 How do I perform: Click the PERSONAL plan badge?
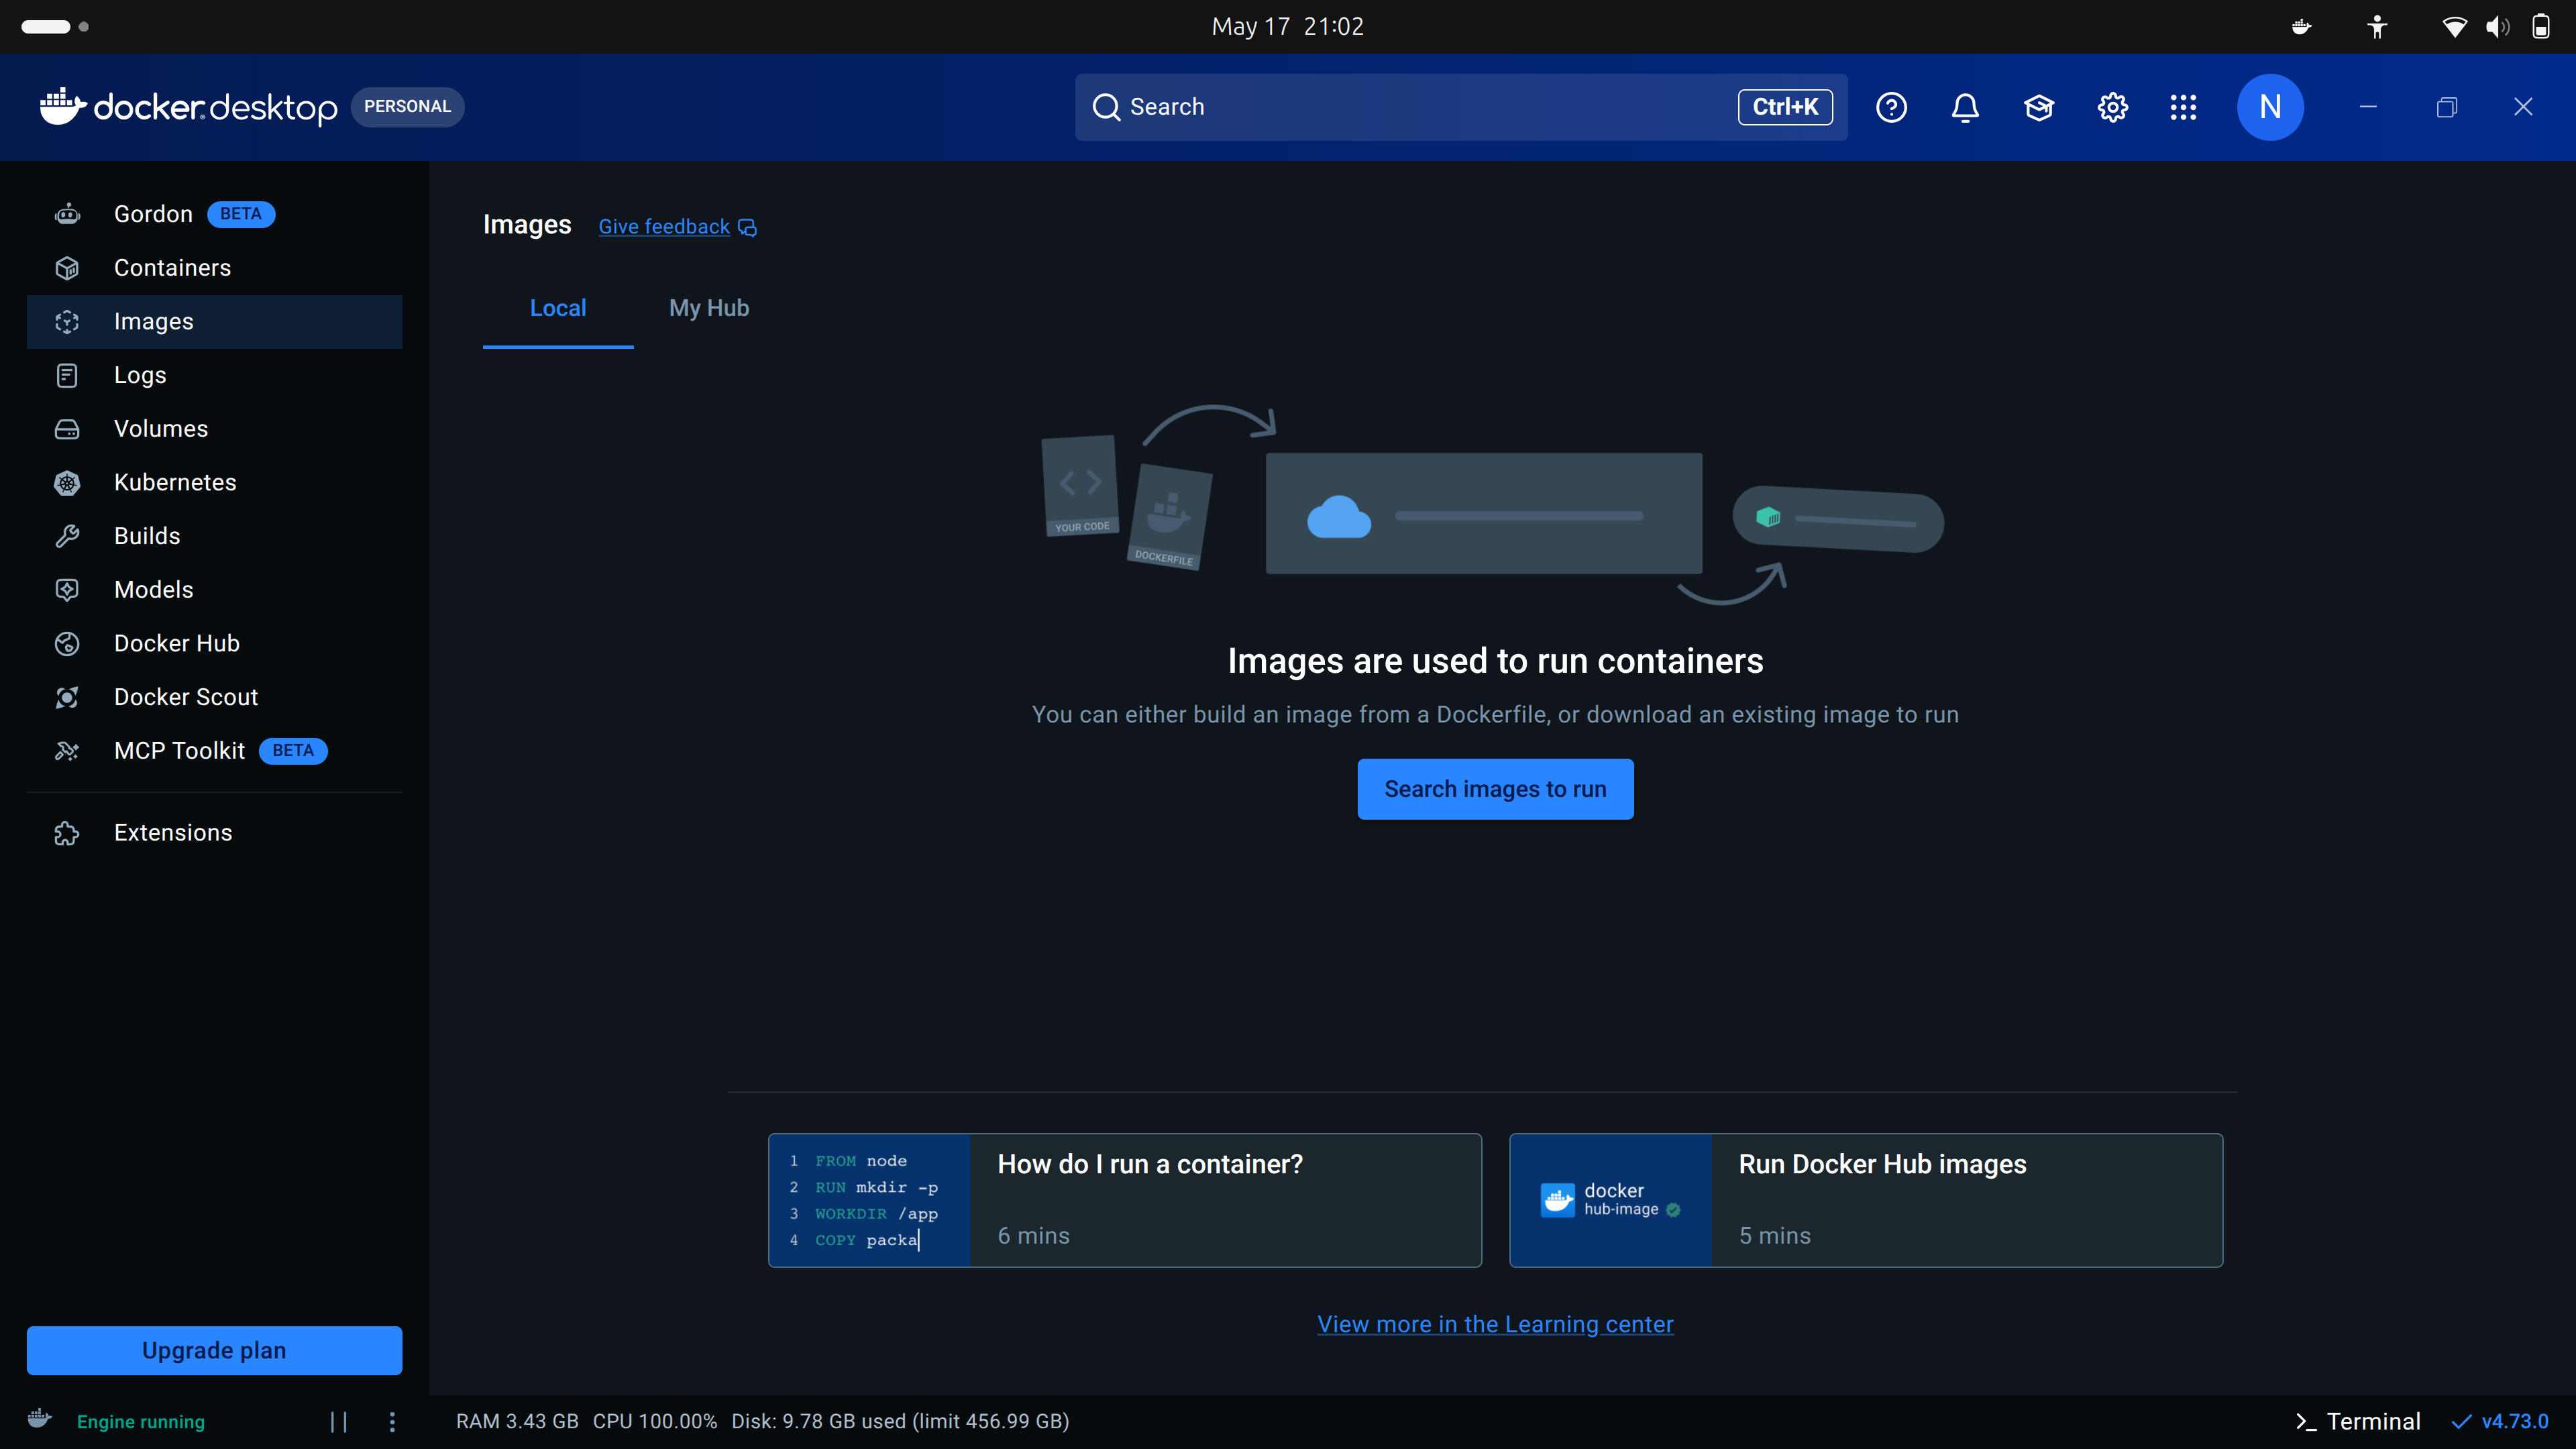pyautogui.click(x=407, y=107)
